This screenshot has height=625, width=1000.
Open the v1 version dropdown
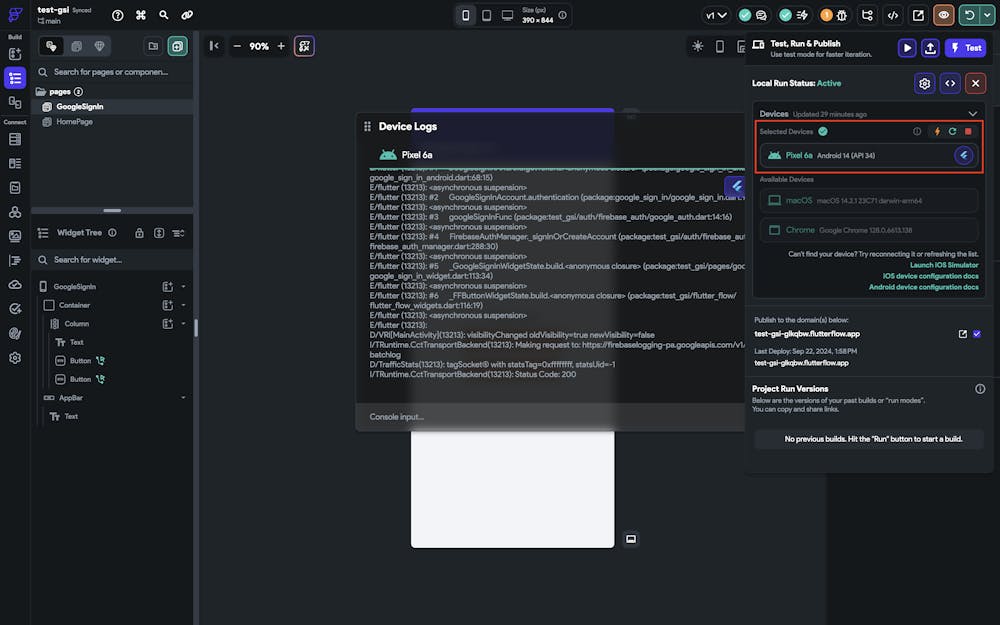(716, 15)
